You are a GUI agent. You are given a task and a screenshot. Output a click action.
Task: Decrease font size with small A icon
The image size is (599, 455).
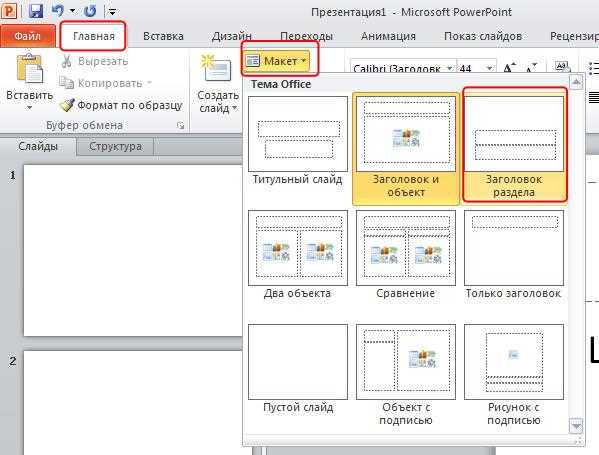tap(531, 68)
